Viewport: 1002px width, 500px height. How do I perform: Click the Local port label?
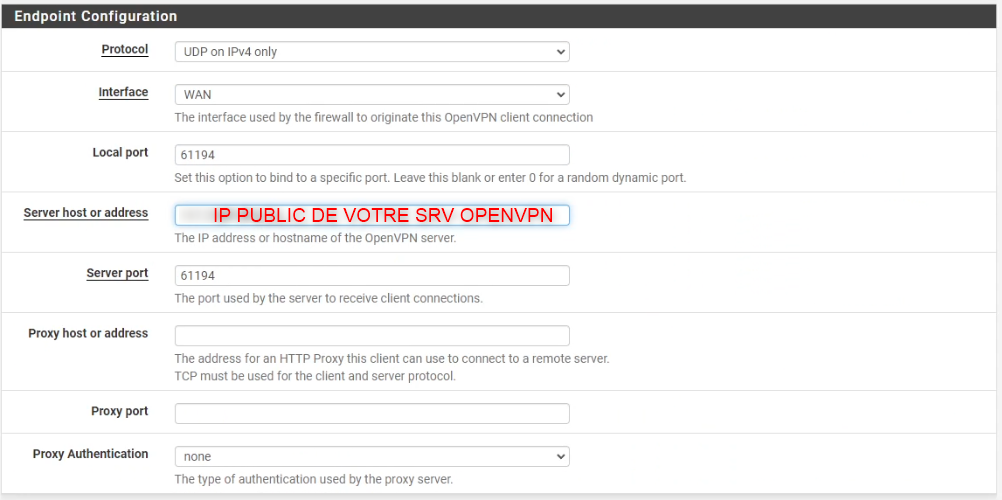[120, 153]
